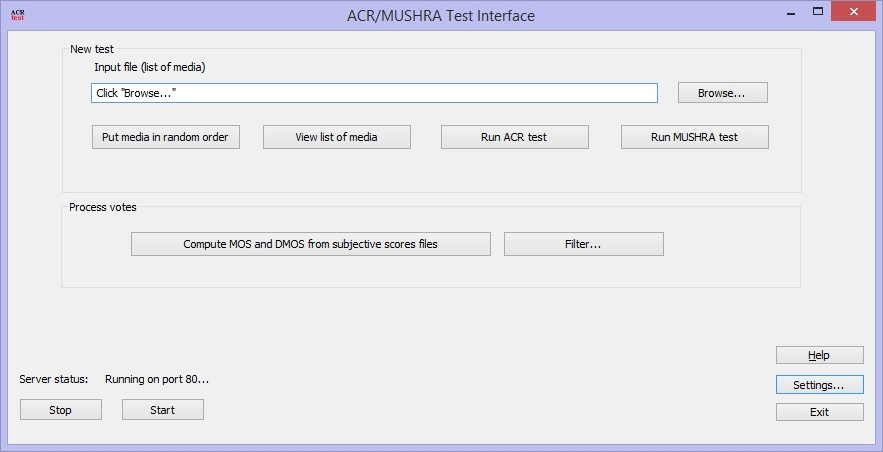The width and height of the screenshot is (883, 452).
Task: Open the Help button
Action: (x=819, y=355)
